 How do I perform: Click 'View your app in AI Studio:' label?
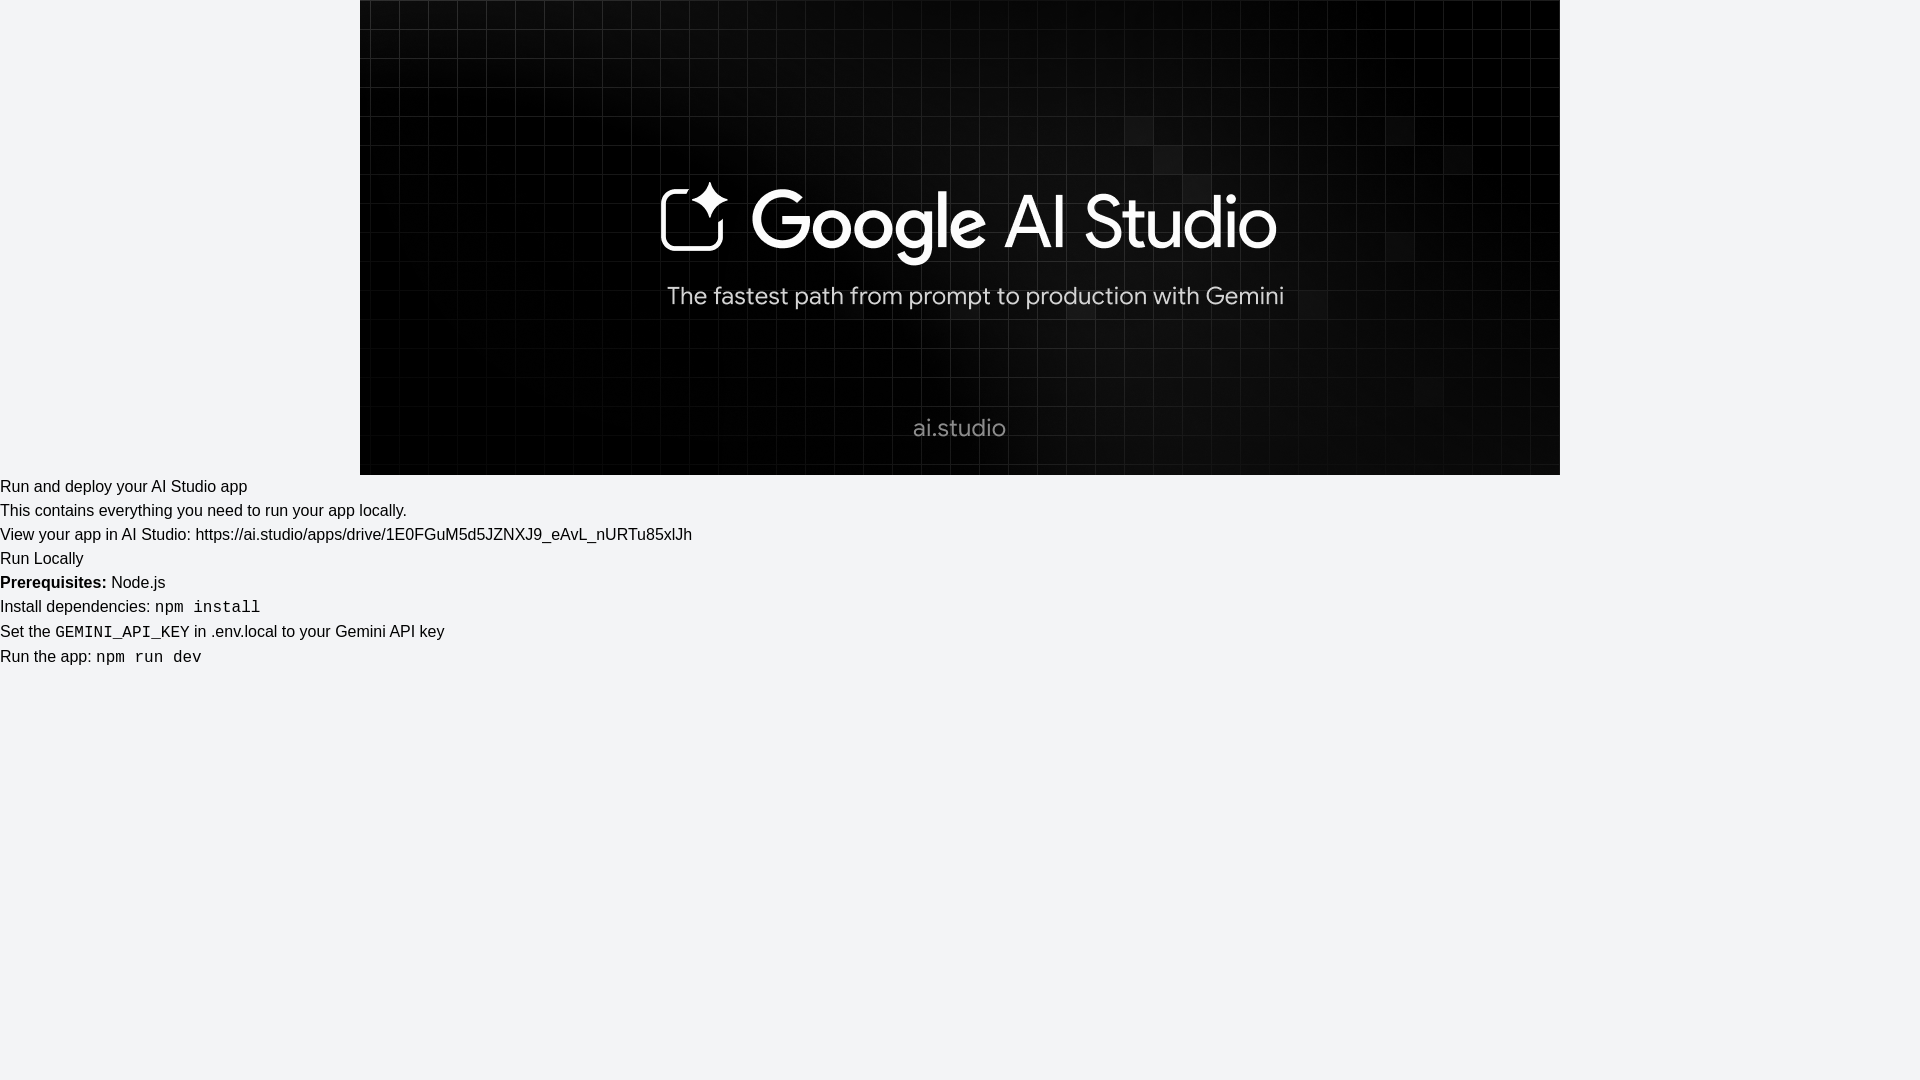pyautogui.click(x=95, y=535)
